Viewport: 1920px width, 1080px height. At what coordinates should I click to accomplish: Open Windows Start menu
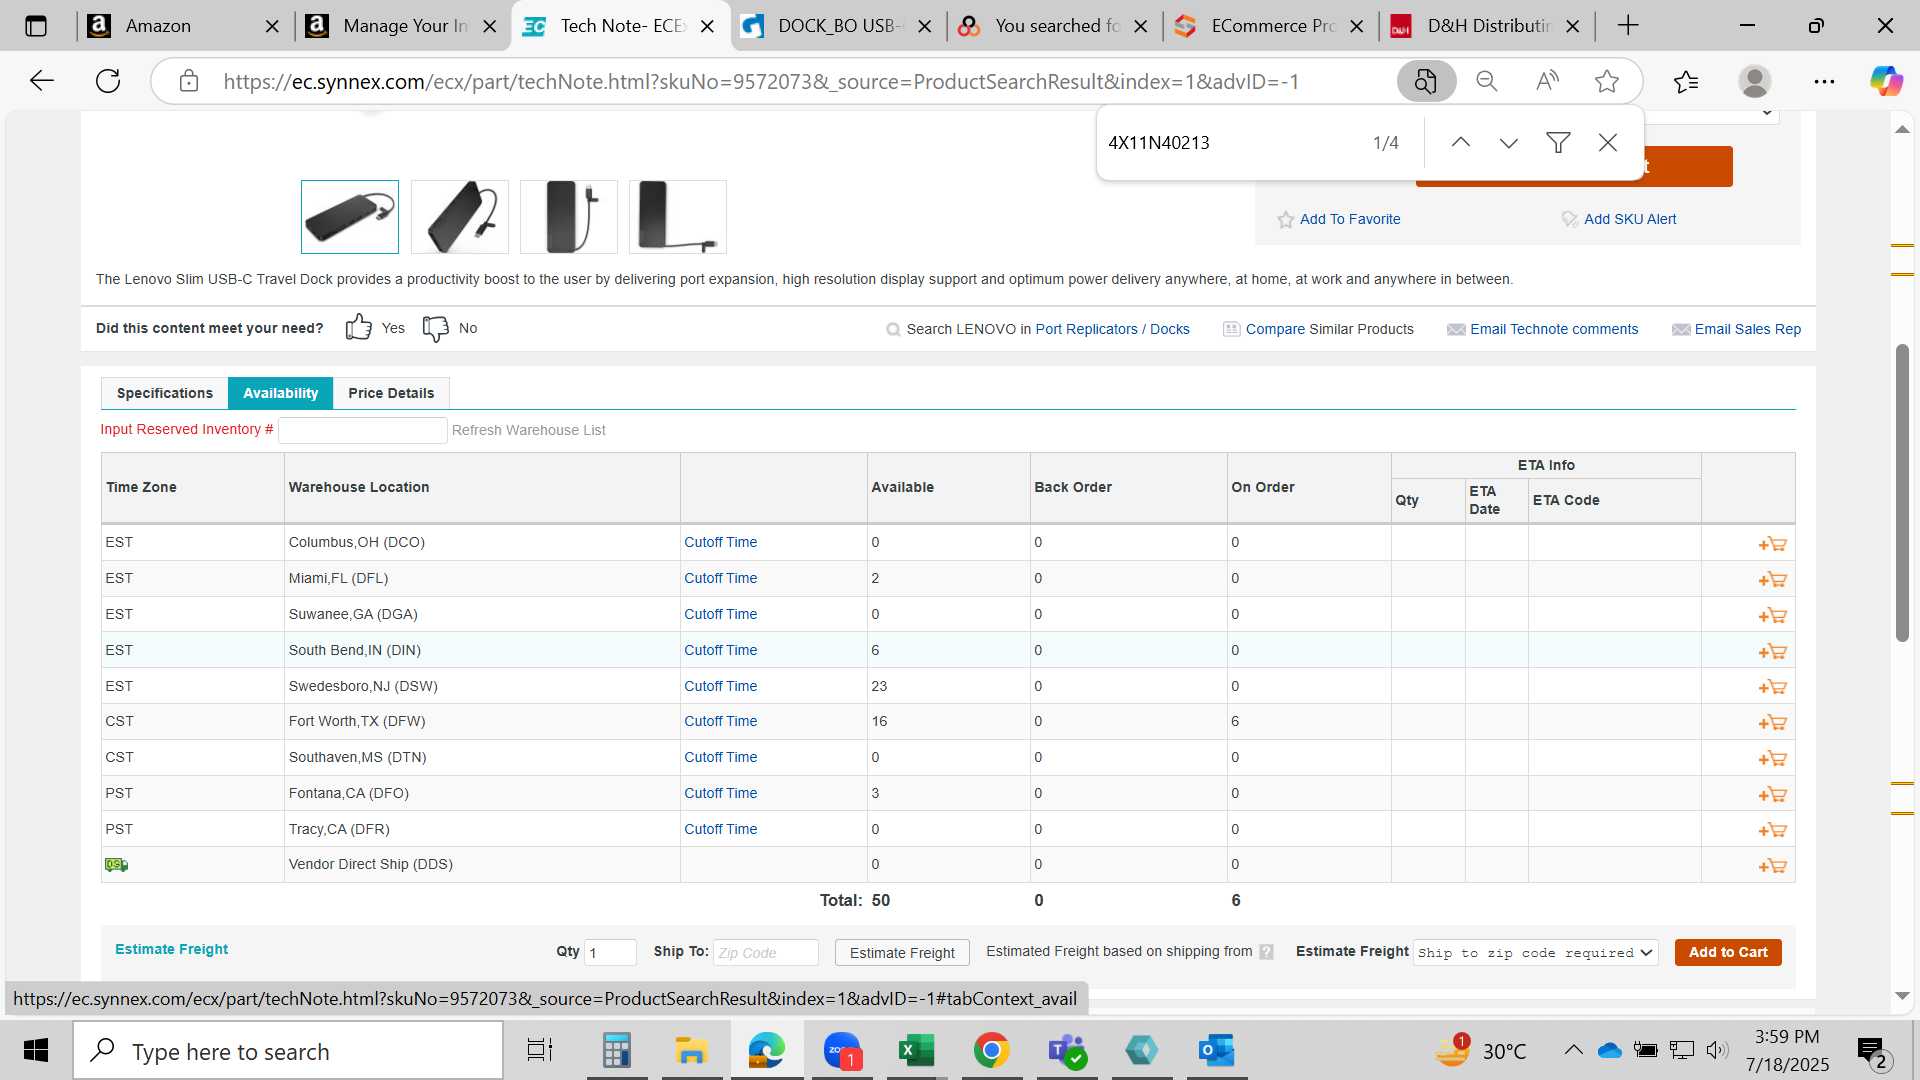click(36, 1051)
